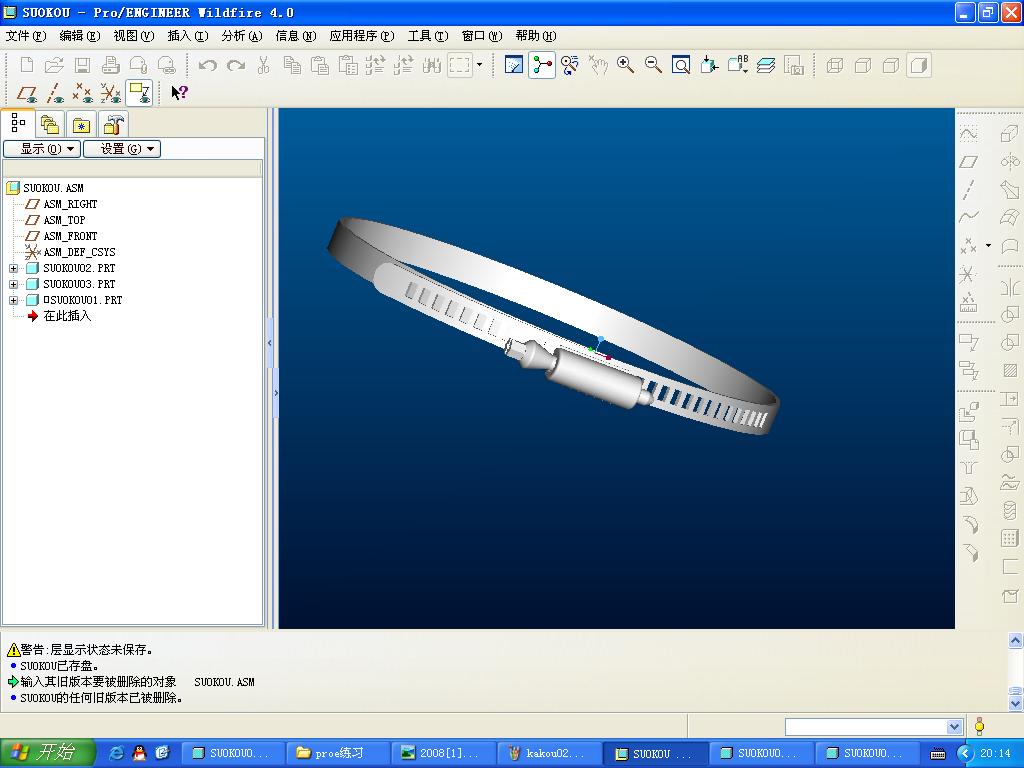This screenshot has height=768, width=1024.
Task: Open the 帮助(H) menu
Action: click(x=536, y=36)
